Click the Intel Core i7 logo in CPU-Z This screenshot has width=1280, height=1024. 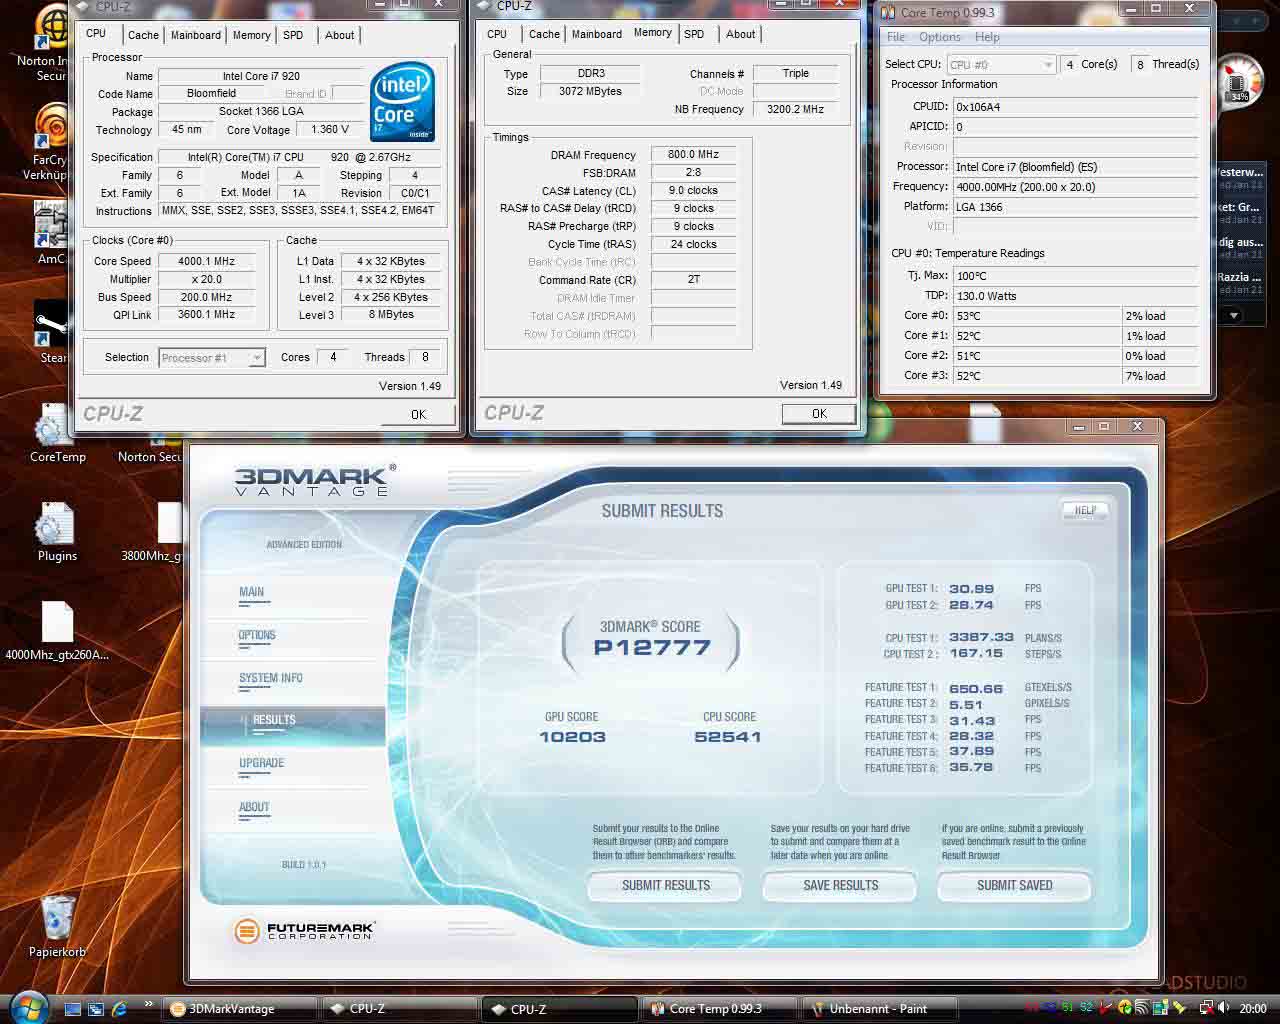(x=402, y=102)
